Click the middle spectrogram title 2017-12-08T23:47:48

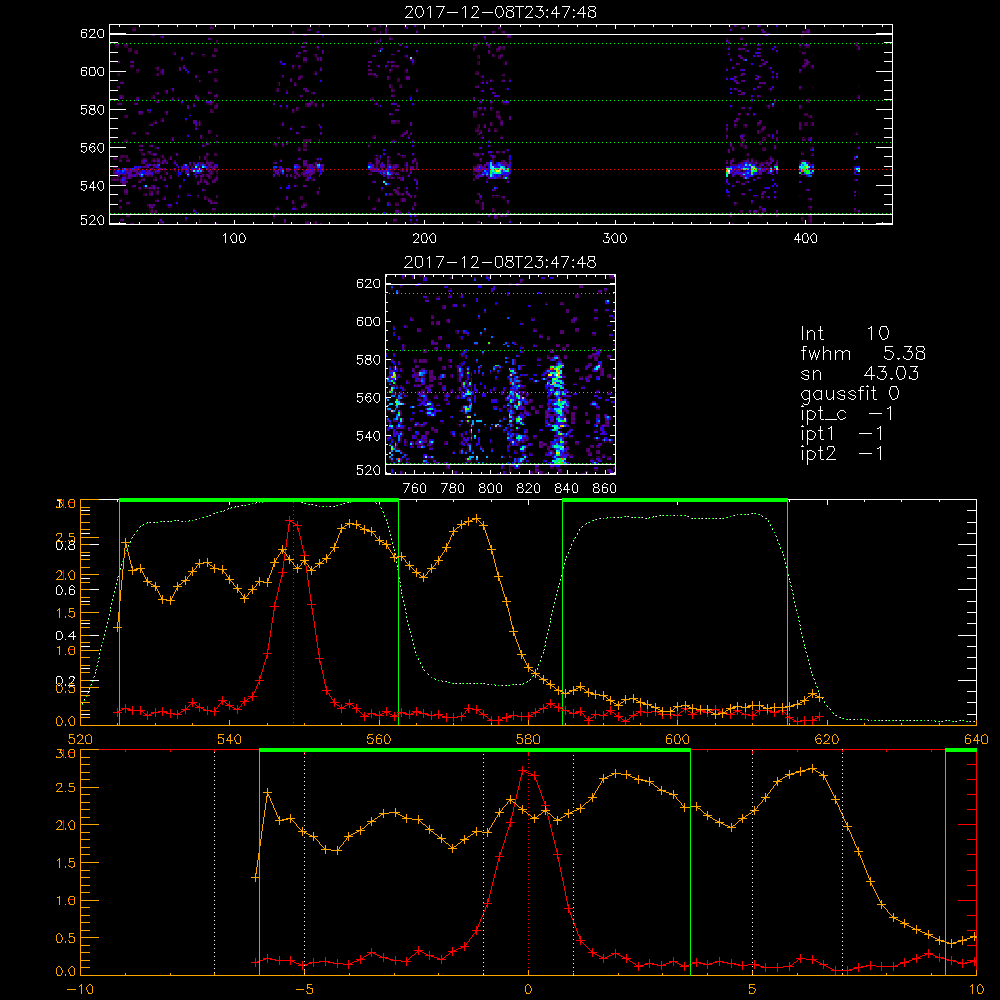click(500, 262)
